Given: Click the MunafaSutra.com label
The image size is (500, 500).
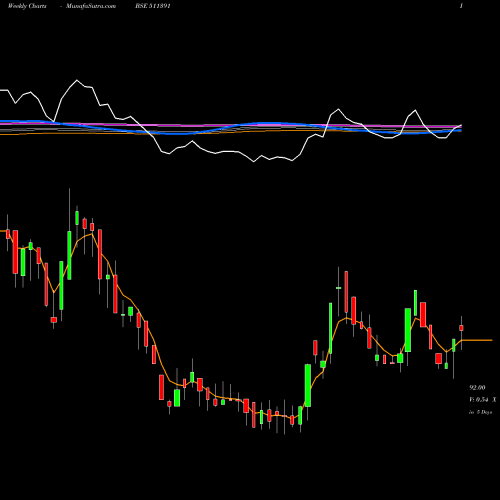Looking at the screenshot, I should coord(91,6).
